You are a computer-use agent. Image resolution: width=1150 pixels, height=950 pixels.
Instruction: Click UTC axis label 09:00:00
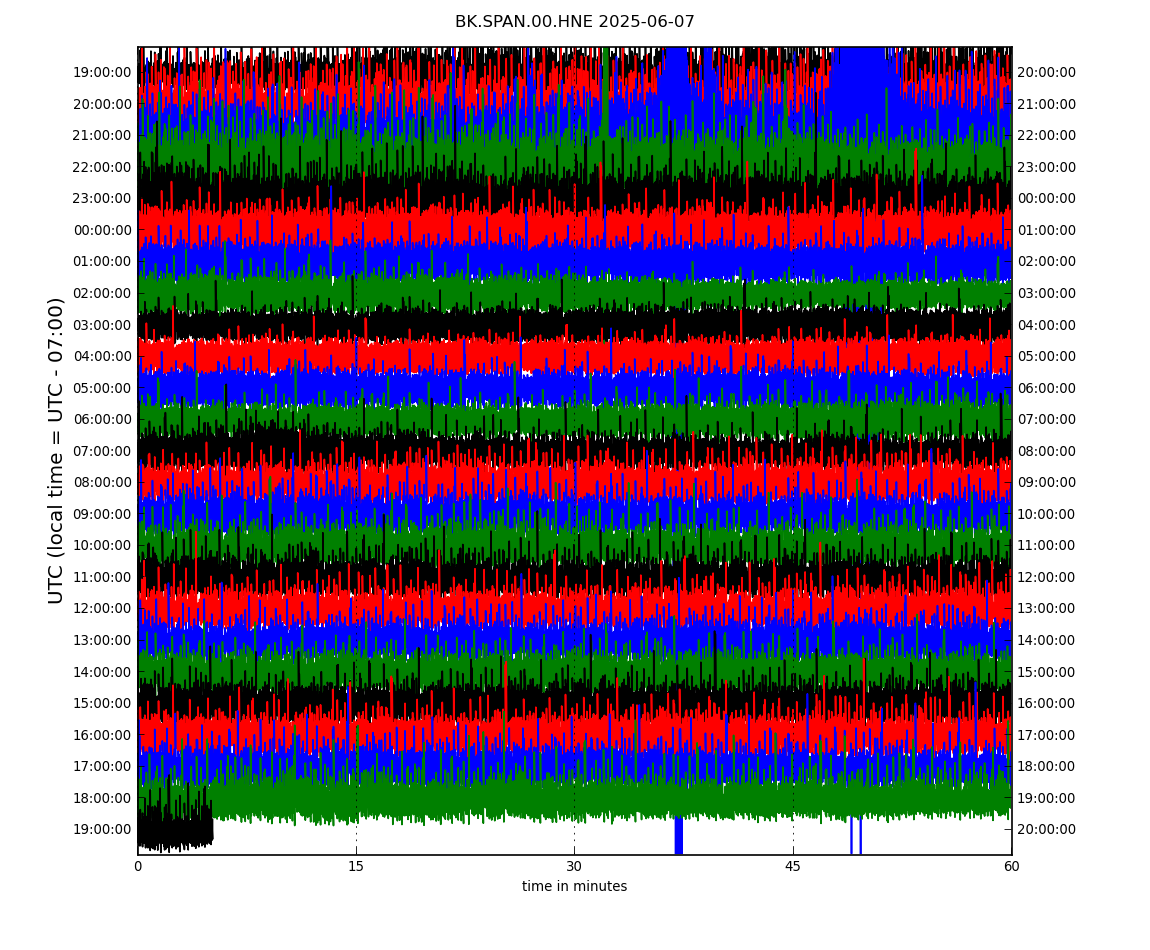pos(103,514)
